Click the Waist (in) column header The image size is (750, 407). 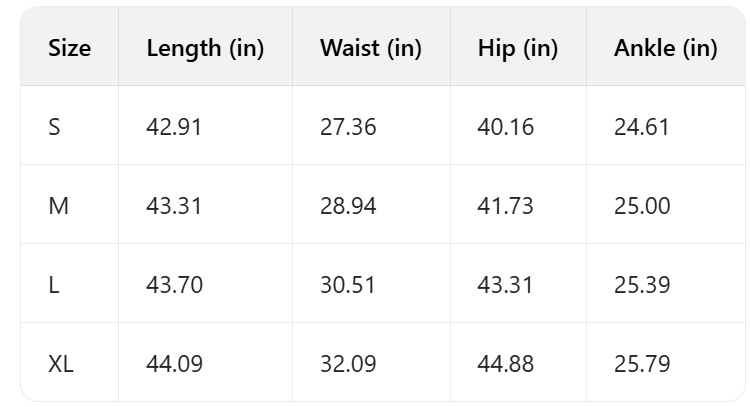tap(370, 48)
